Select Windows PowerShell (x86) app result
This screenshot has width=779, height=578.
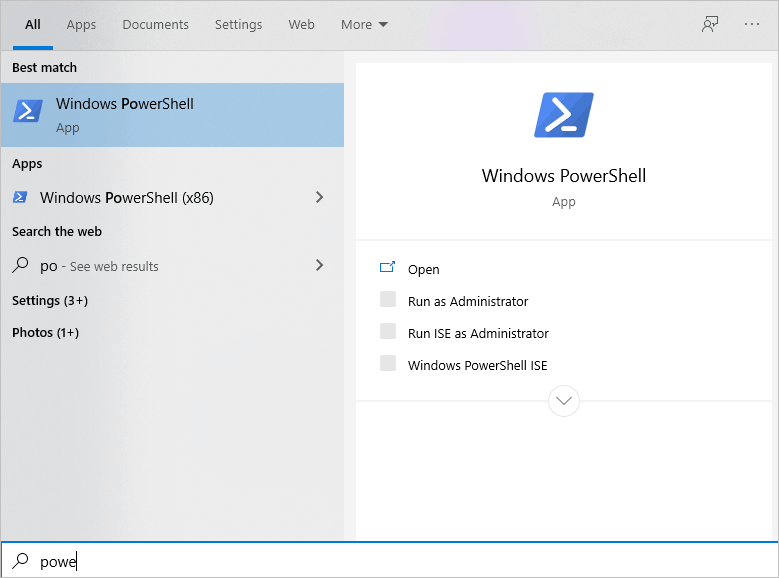(172, 197)
